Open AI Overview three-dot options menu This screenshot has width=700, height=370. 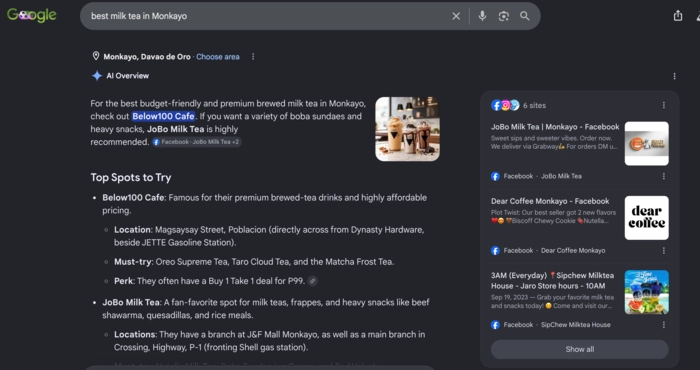tap(674, 76)
